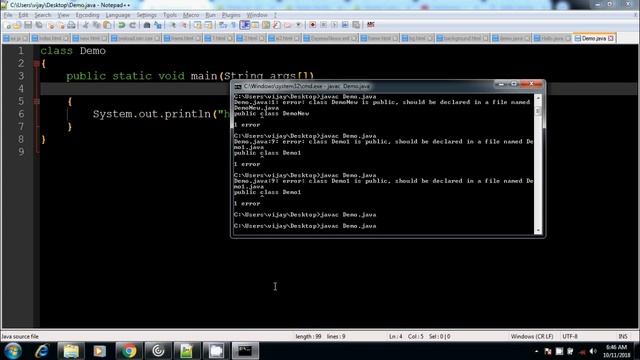
Task: Open the user defined language icon
Action: pos(255,25)
